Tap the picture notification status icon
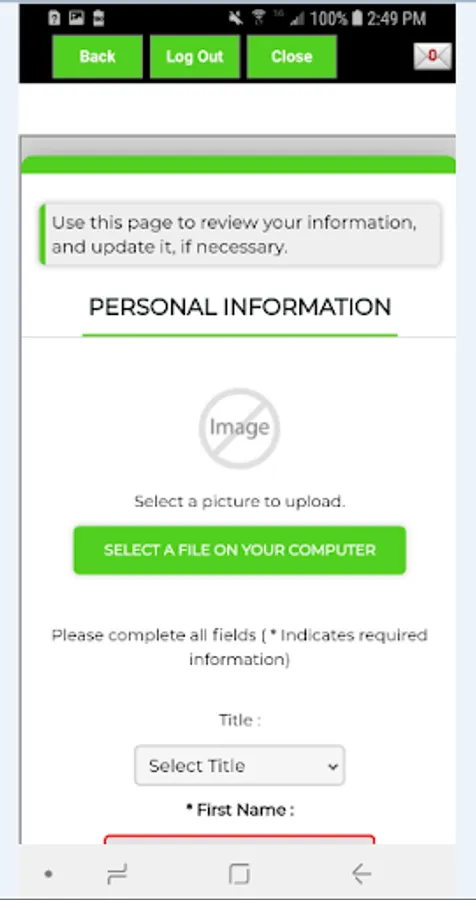Image resolution: width=476 pixels, height=900 pixels. [76, 18]
